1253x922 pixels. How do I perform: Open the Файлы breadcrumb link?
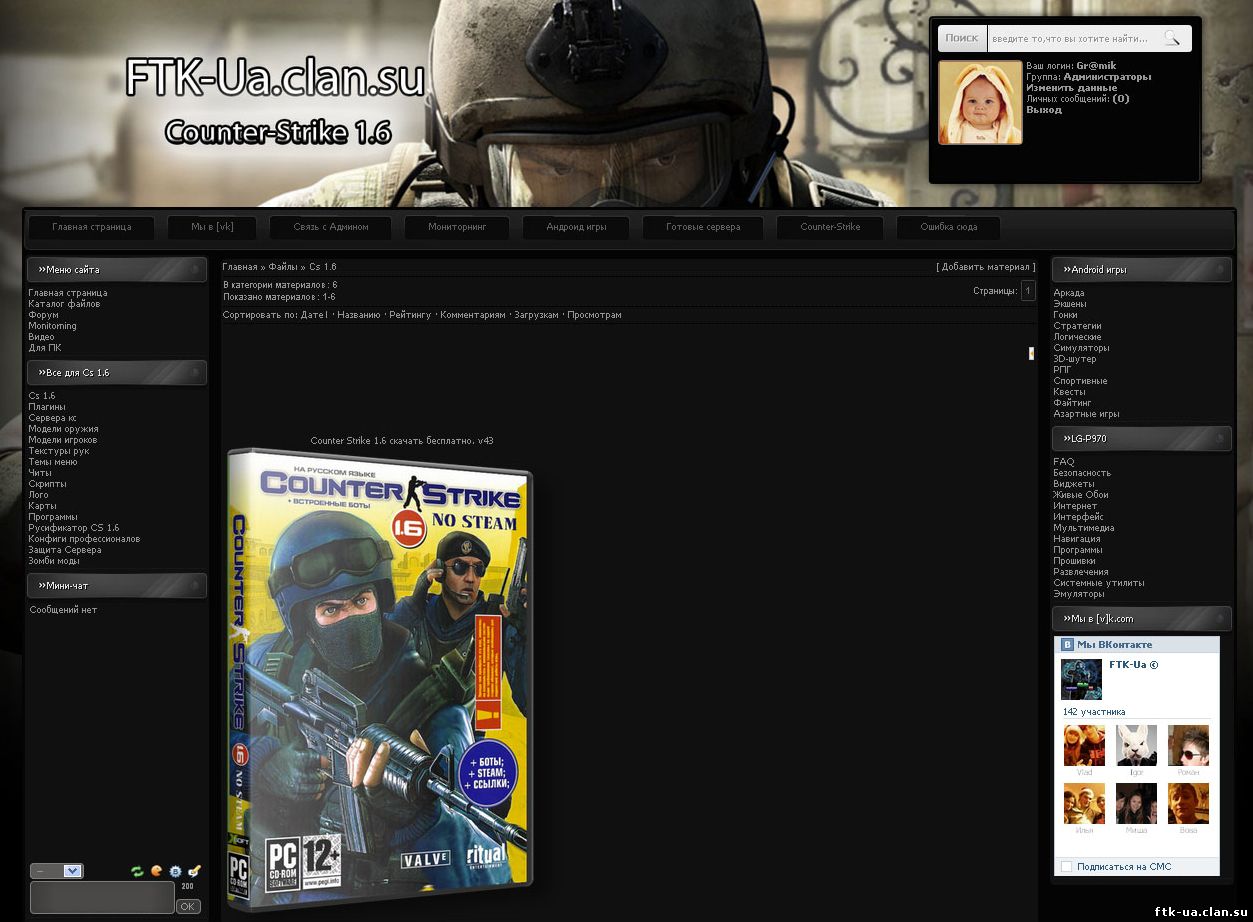(x=283, y=267)
